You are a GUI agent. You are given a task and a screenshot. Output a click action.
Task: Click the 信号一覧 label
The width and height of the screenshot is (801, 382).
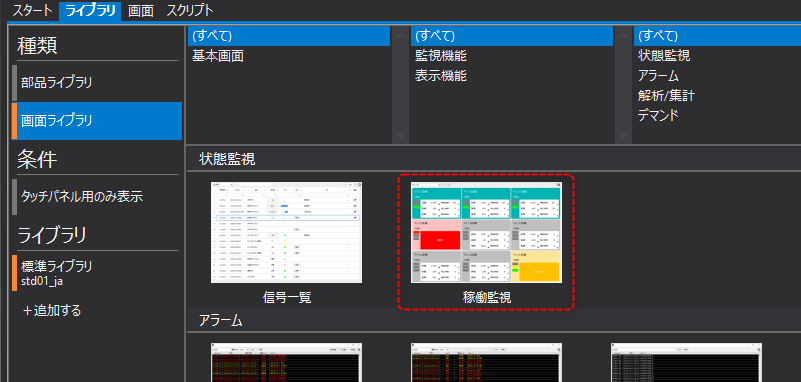coord(287,298)
